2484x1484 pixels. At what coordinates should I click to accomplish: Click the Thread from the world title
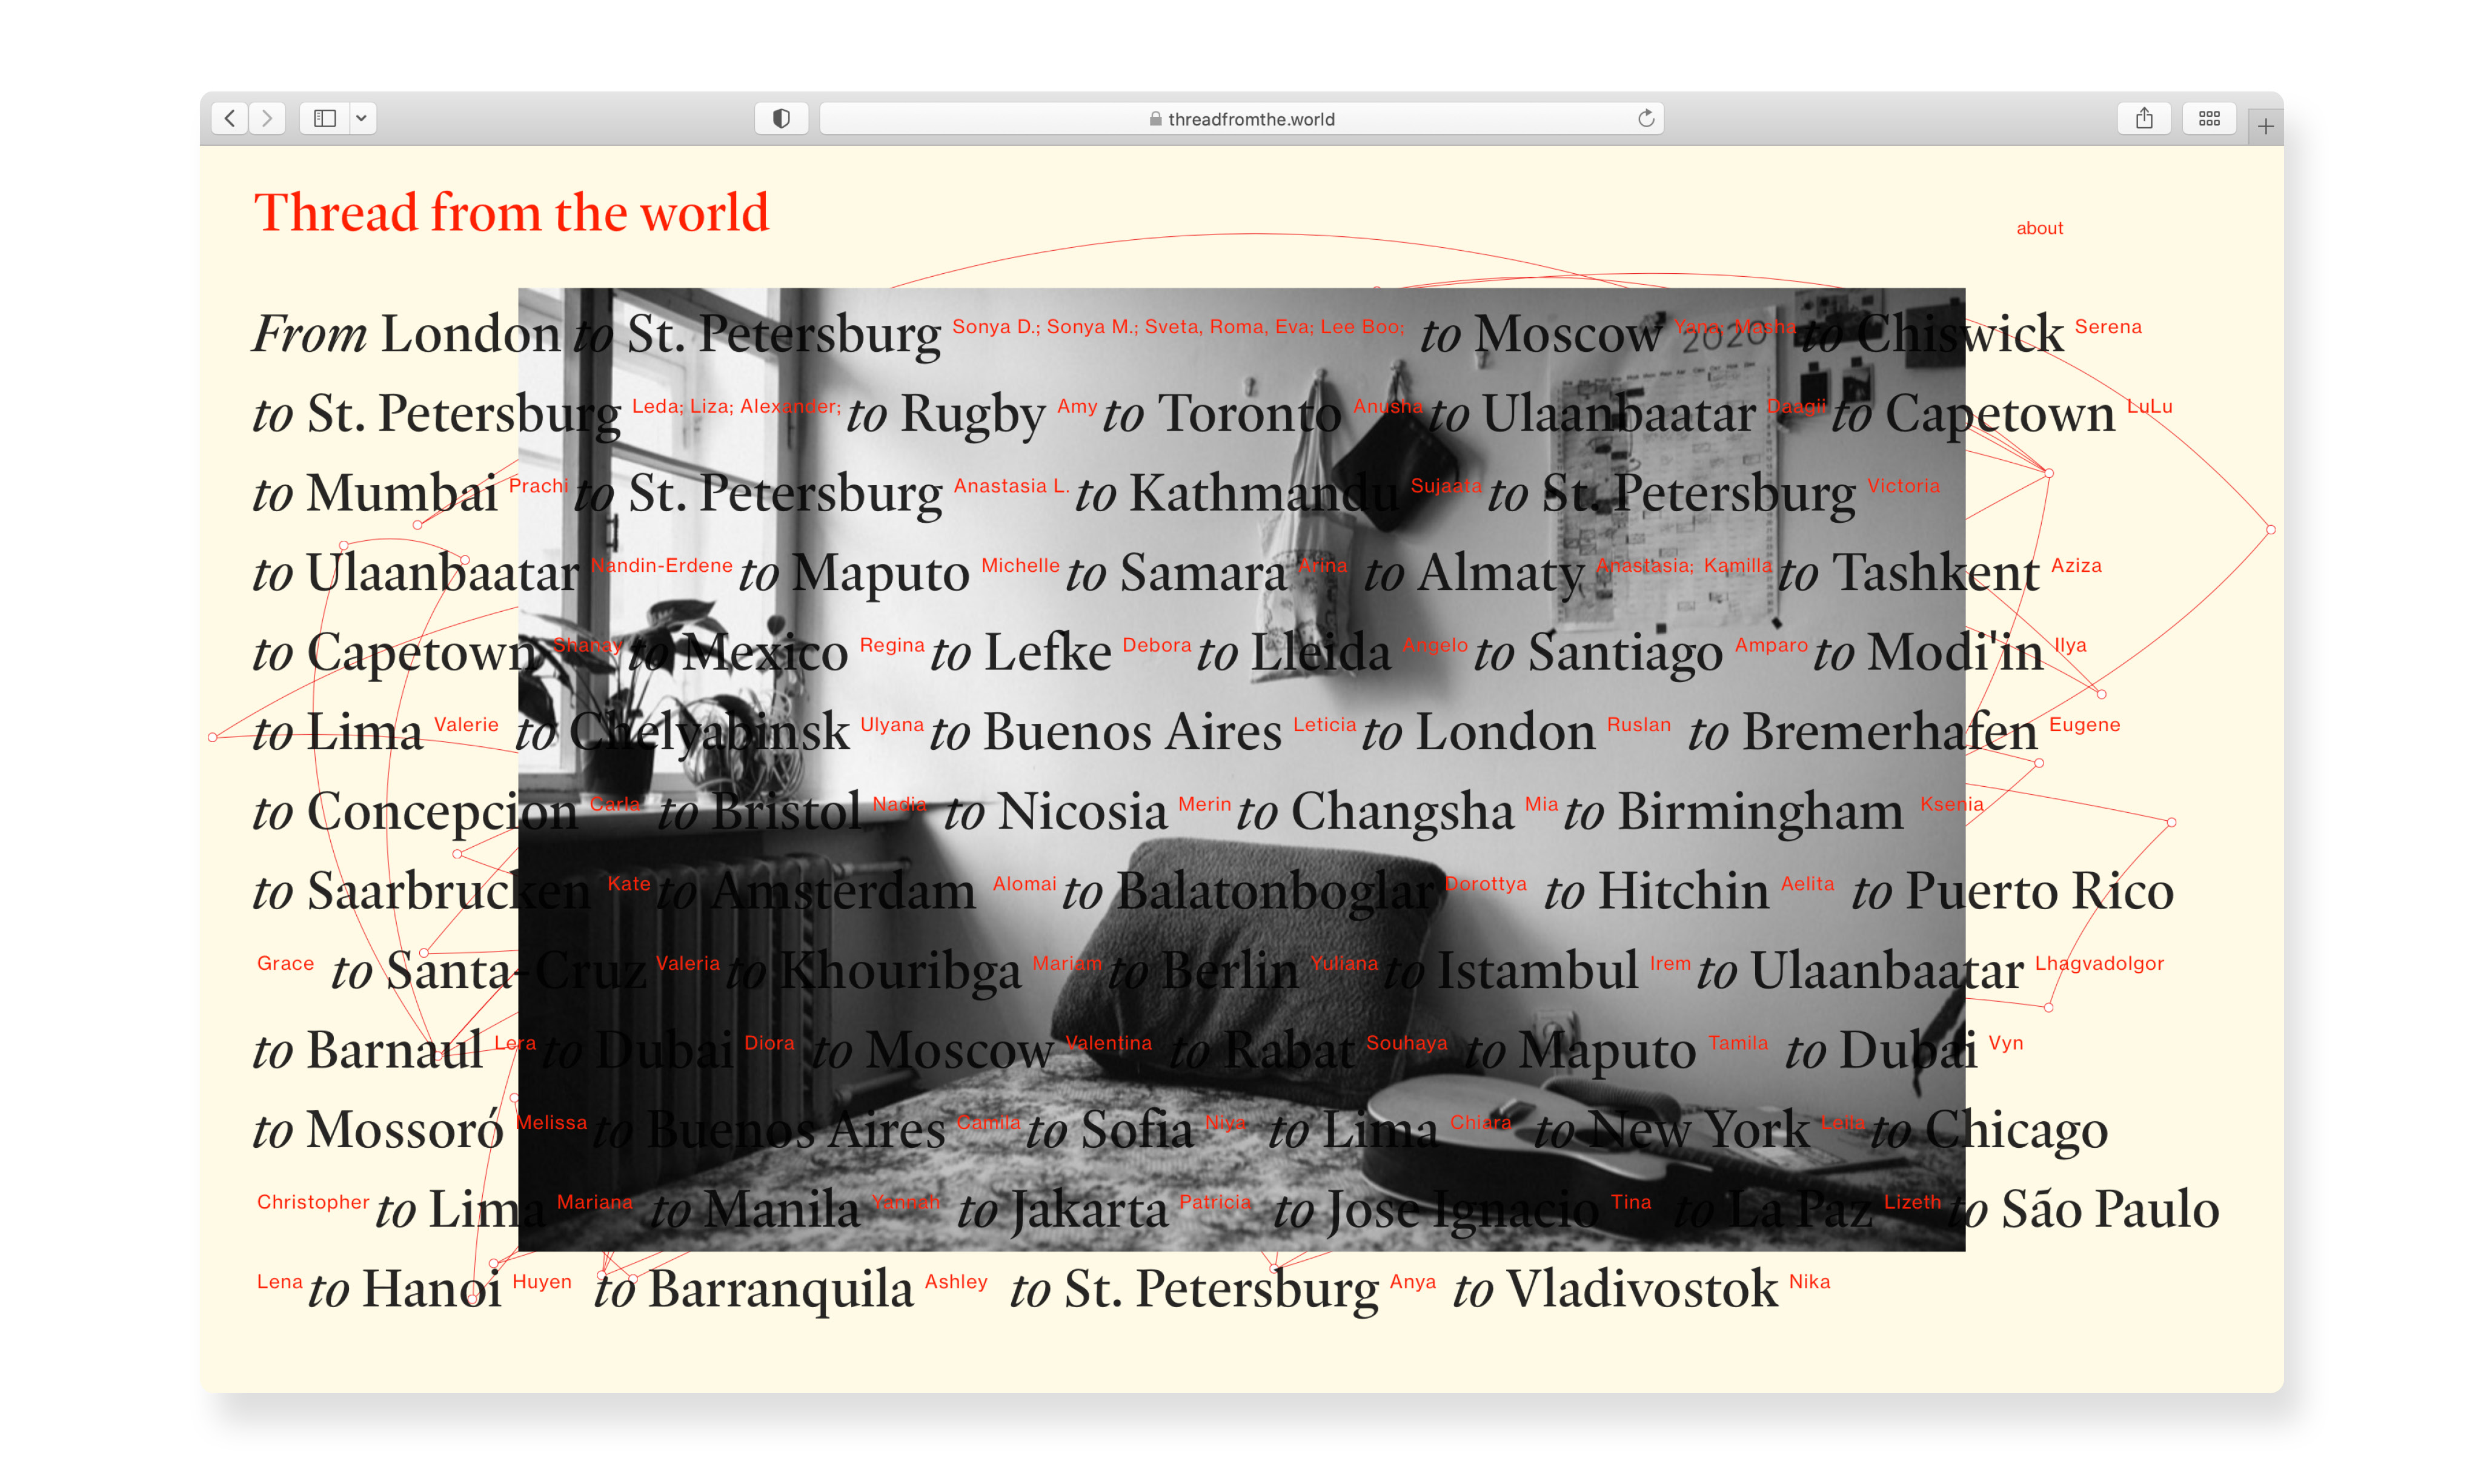pyautogui.click(x=511, y=213)
